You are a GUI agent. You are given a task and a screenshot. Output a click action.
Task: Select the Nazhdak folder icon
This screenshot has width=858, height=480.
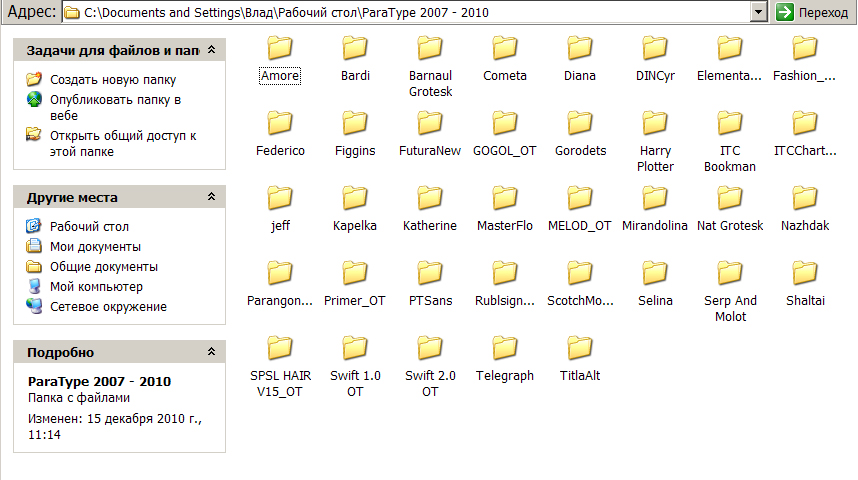804,198
